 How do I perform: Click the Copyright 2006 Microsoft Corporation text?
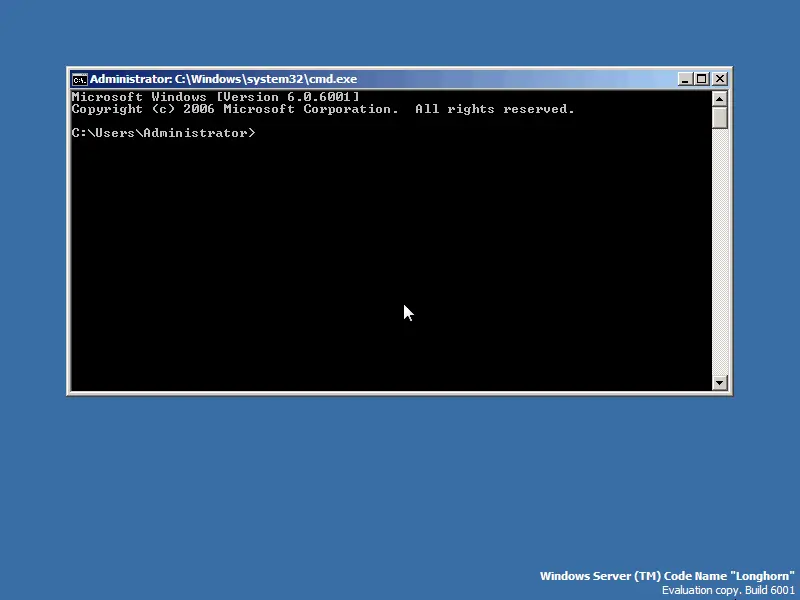(x=235, y=109)
